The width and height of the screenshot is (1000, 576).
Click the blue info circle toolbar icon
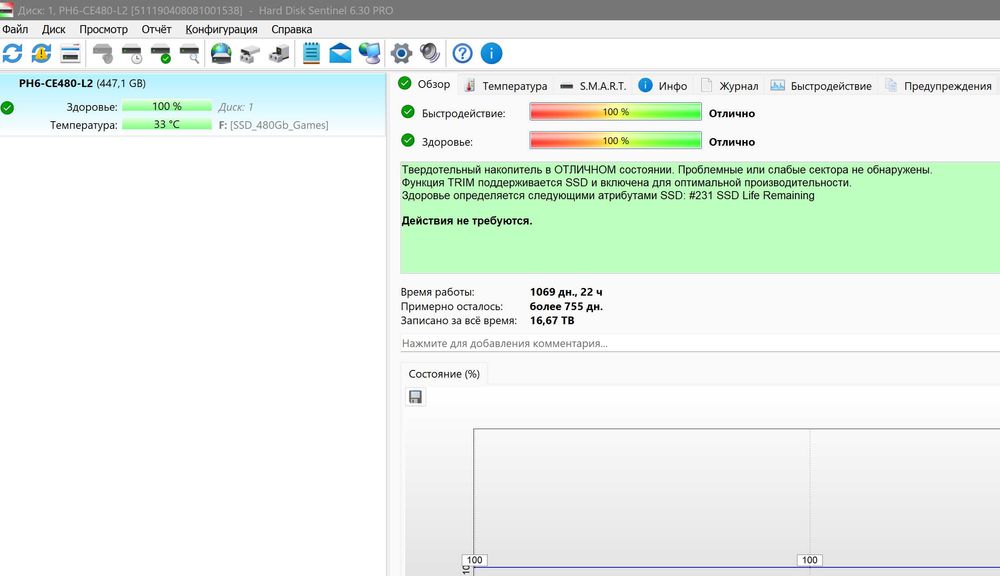[x=491, y=54]
